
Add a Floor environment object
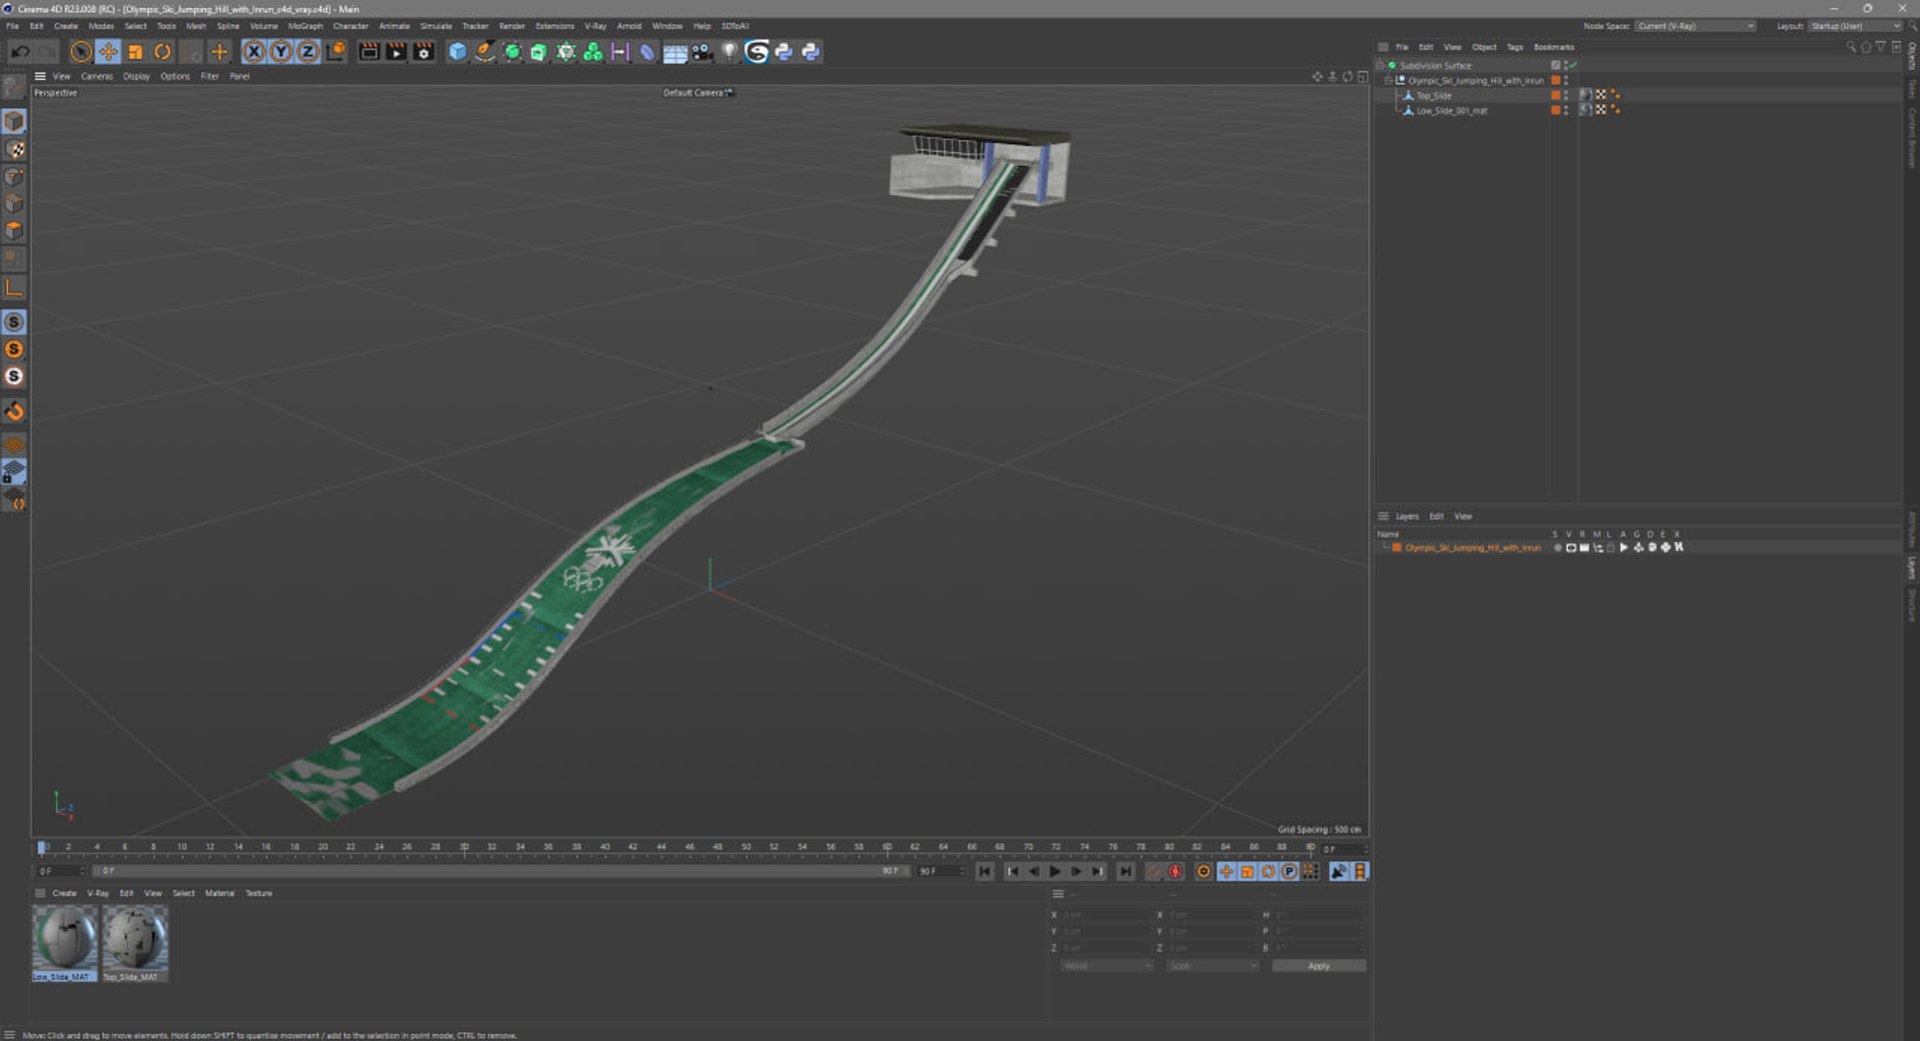[x=675, y=52]
